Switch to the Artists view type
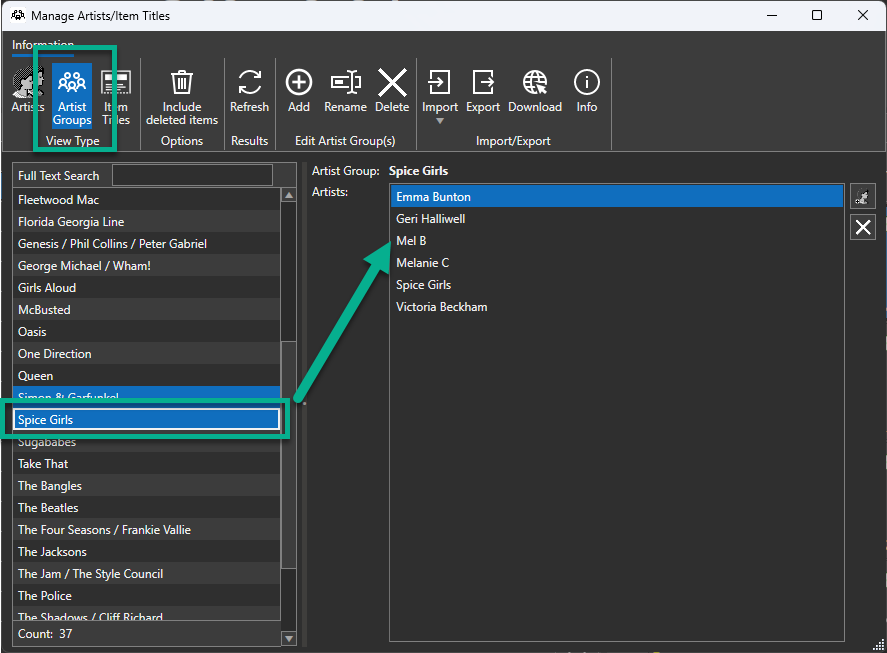Viewport: 887px width, 653px height. click(28, 91)
